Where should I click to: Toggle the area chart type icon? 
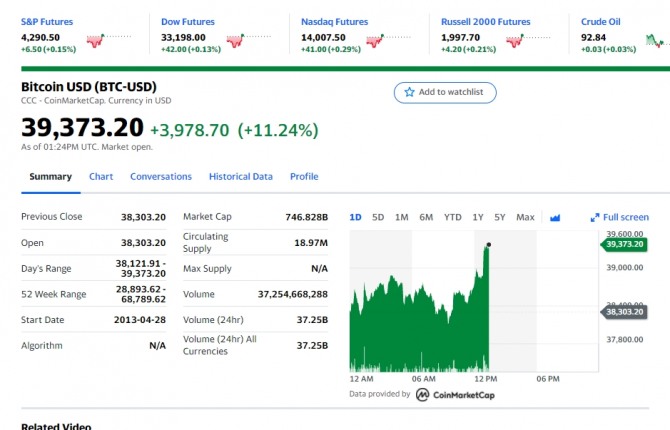pos(556,217)
